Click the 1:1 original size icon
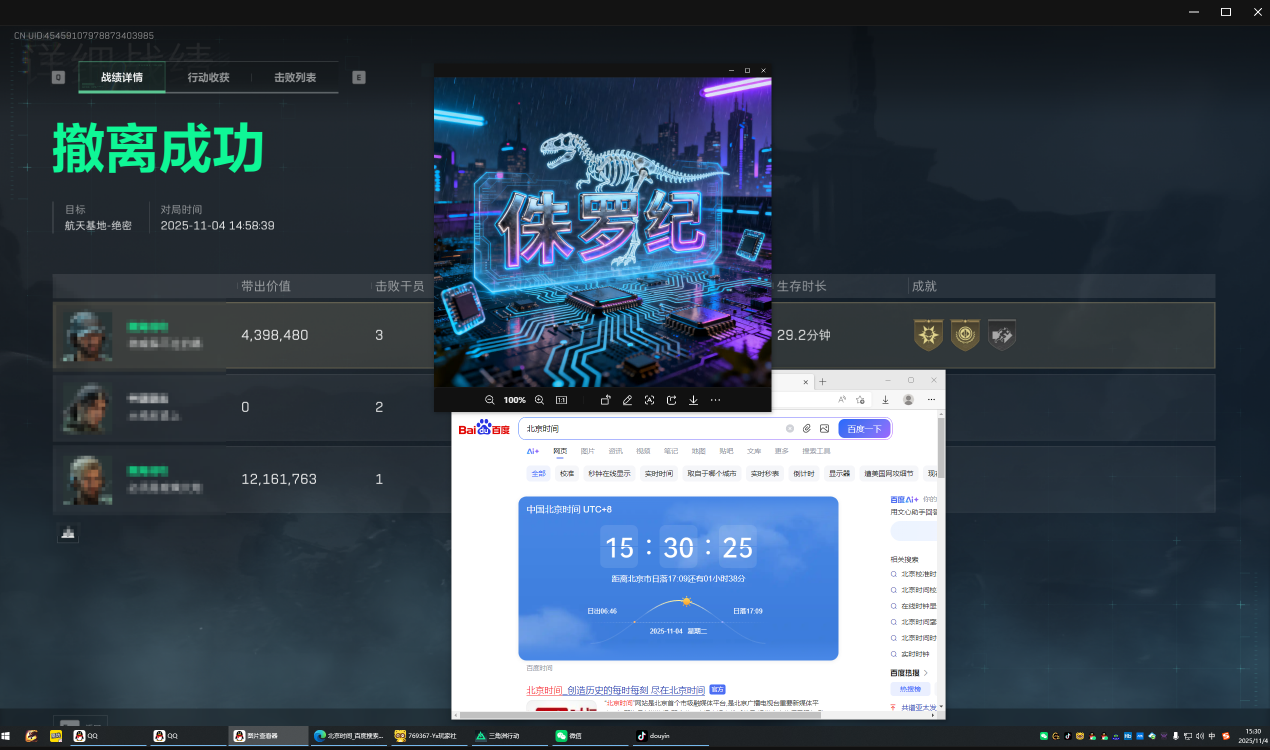Screen dimensions: 1270x750 (x=561, y=400)
